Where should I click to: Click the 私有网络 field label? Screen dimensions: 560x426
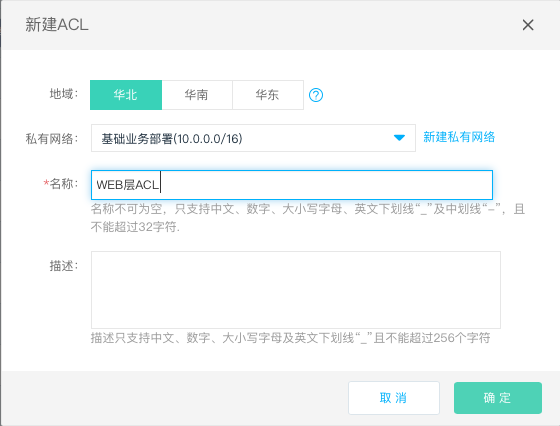[x=52, y=139]
